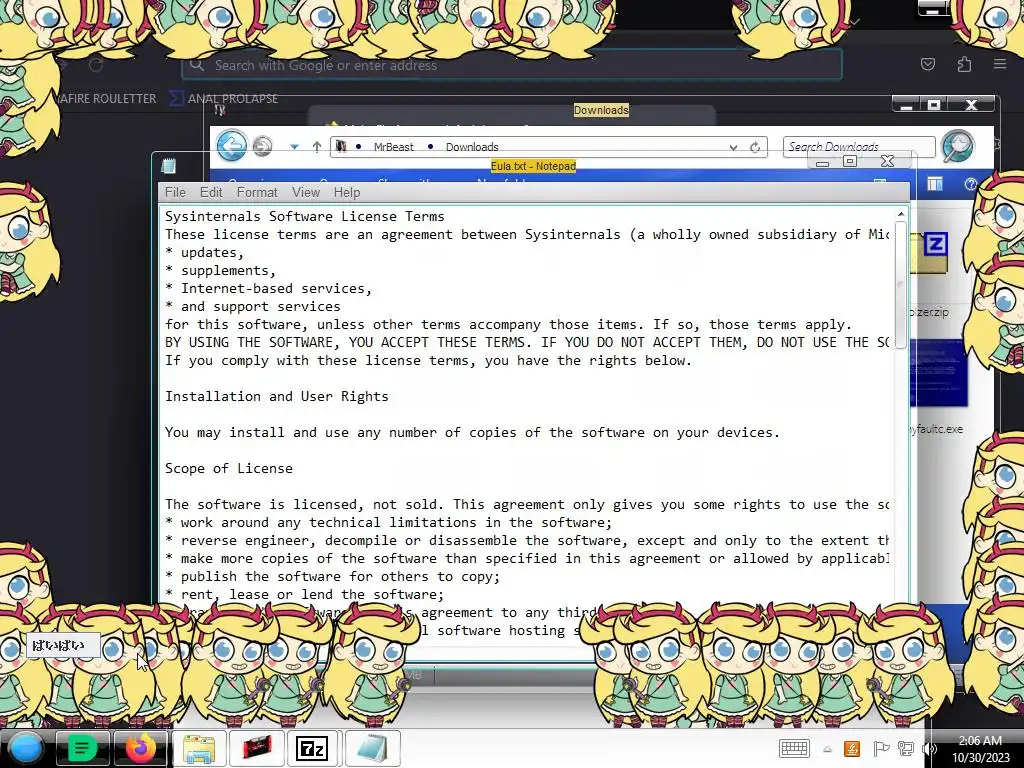1024x768 pixels.
Task: Minimize the Downloads explorer window
Action: (906, 104)
